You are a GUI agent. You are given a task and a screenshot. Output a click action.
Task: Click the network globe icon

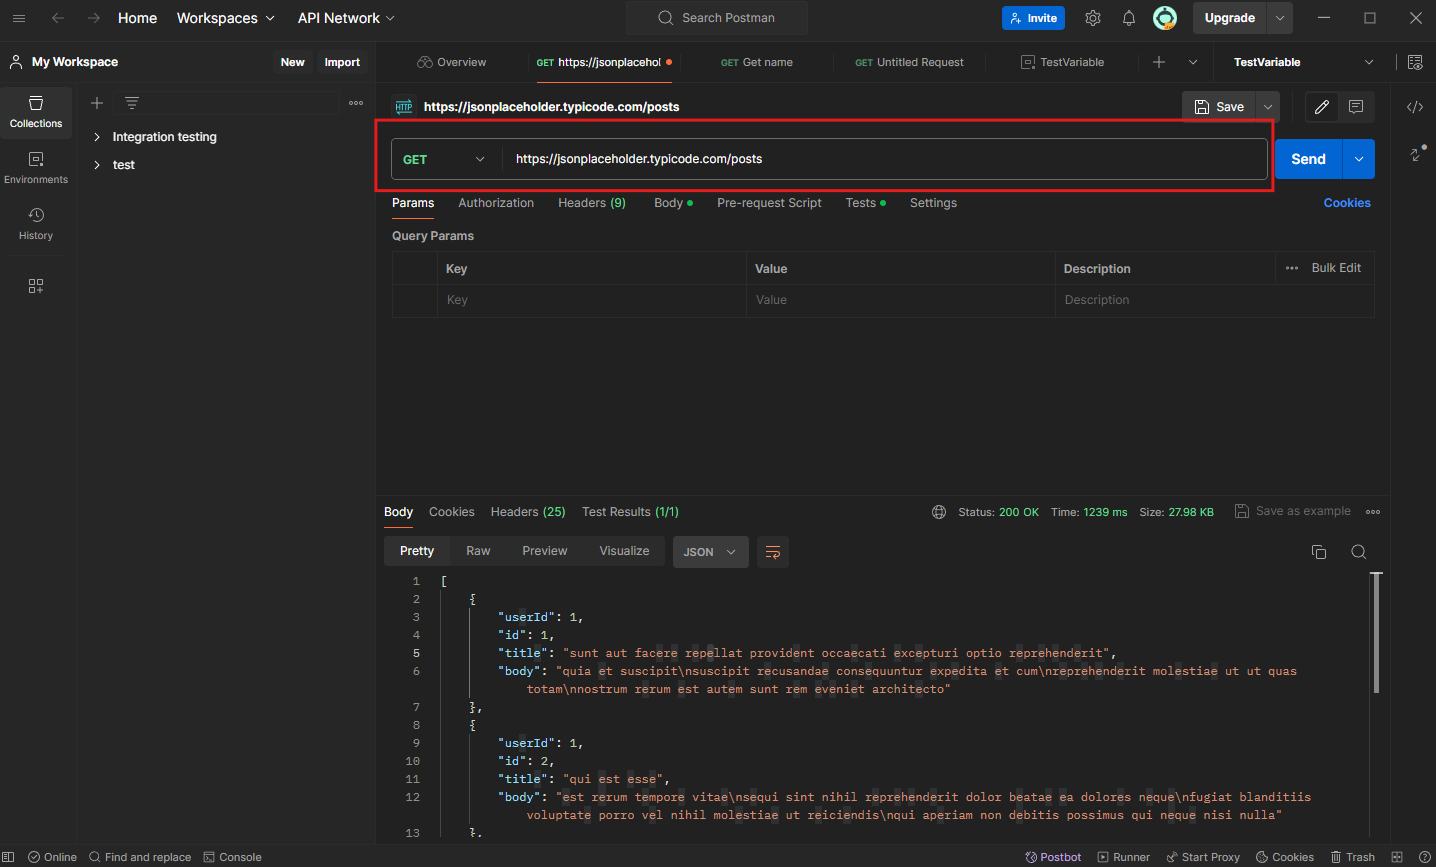coord(939,512)
